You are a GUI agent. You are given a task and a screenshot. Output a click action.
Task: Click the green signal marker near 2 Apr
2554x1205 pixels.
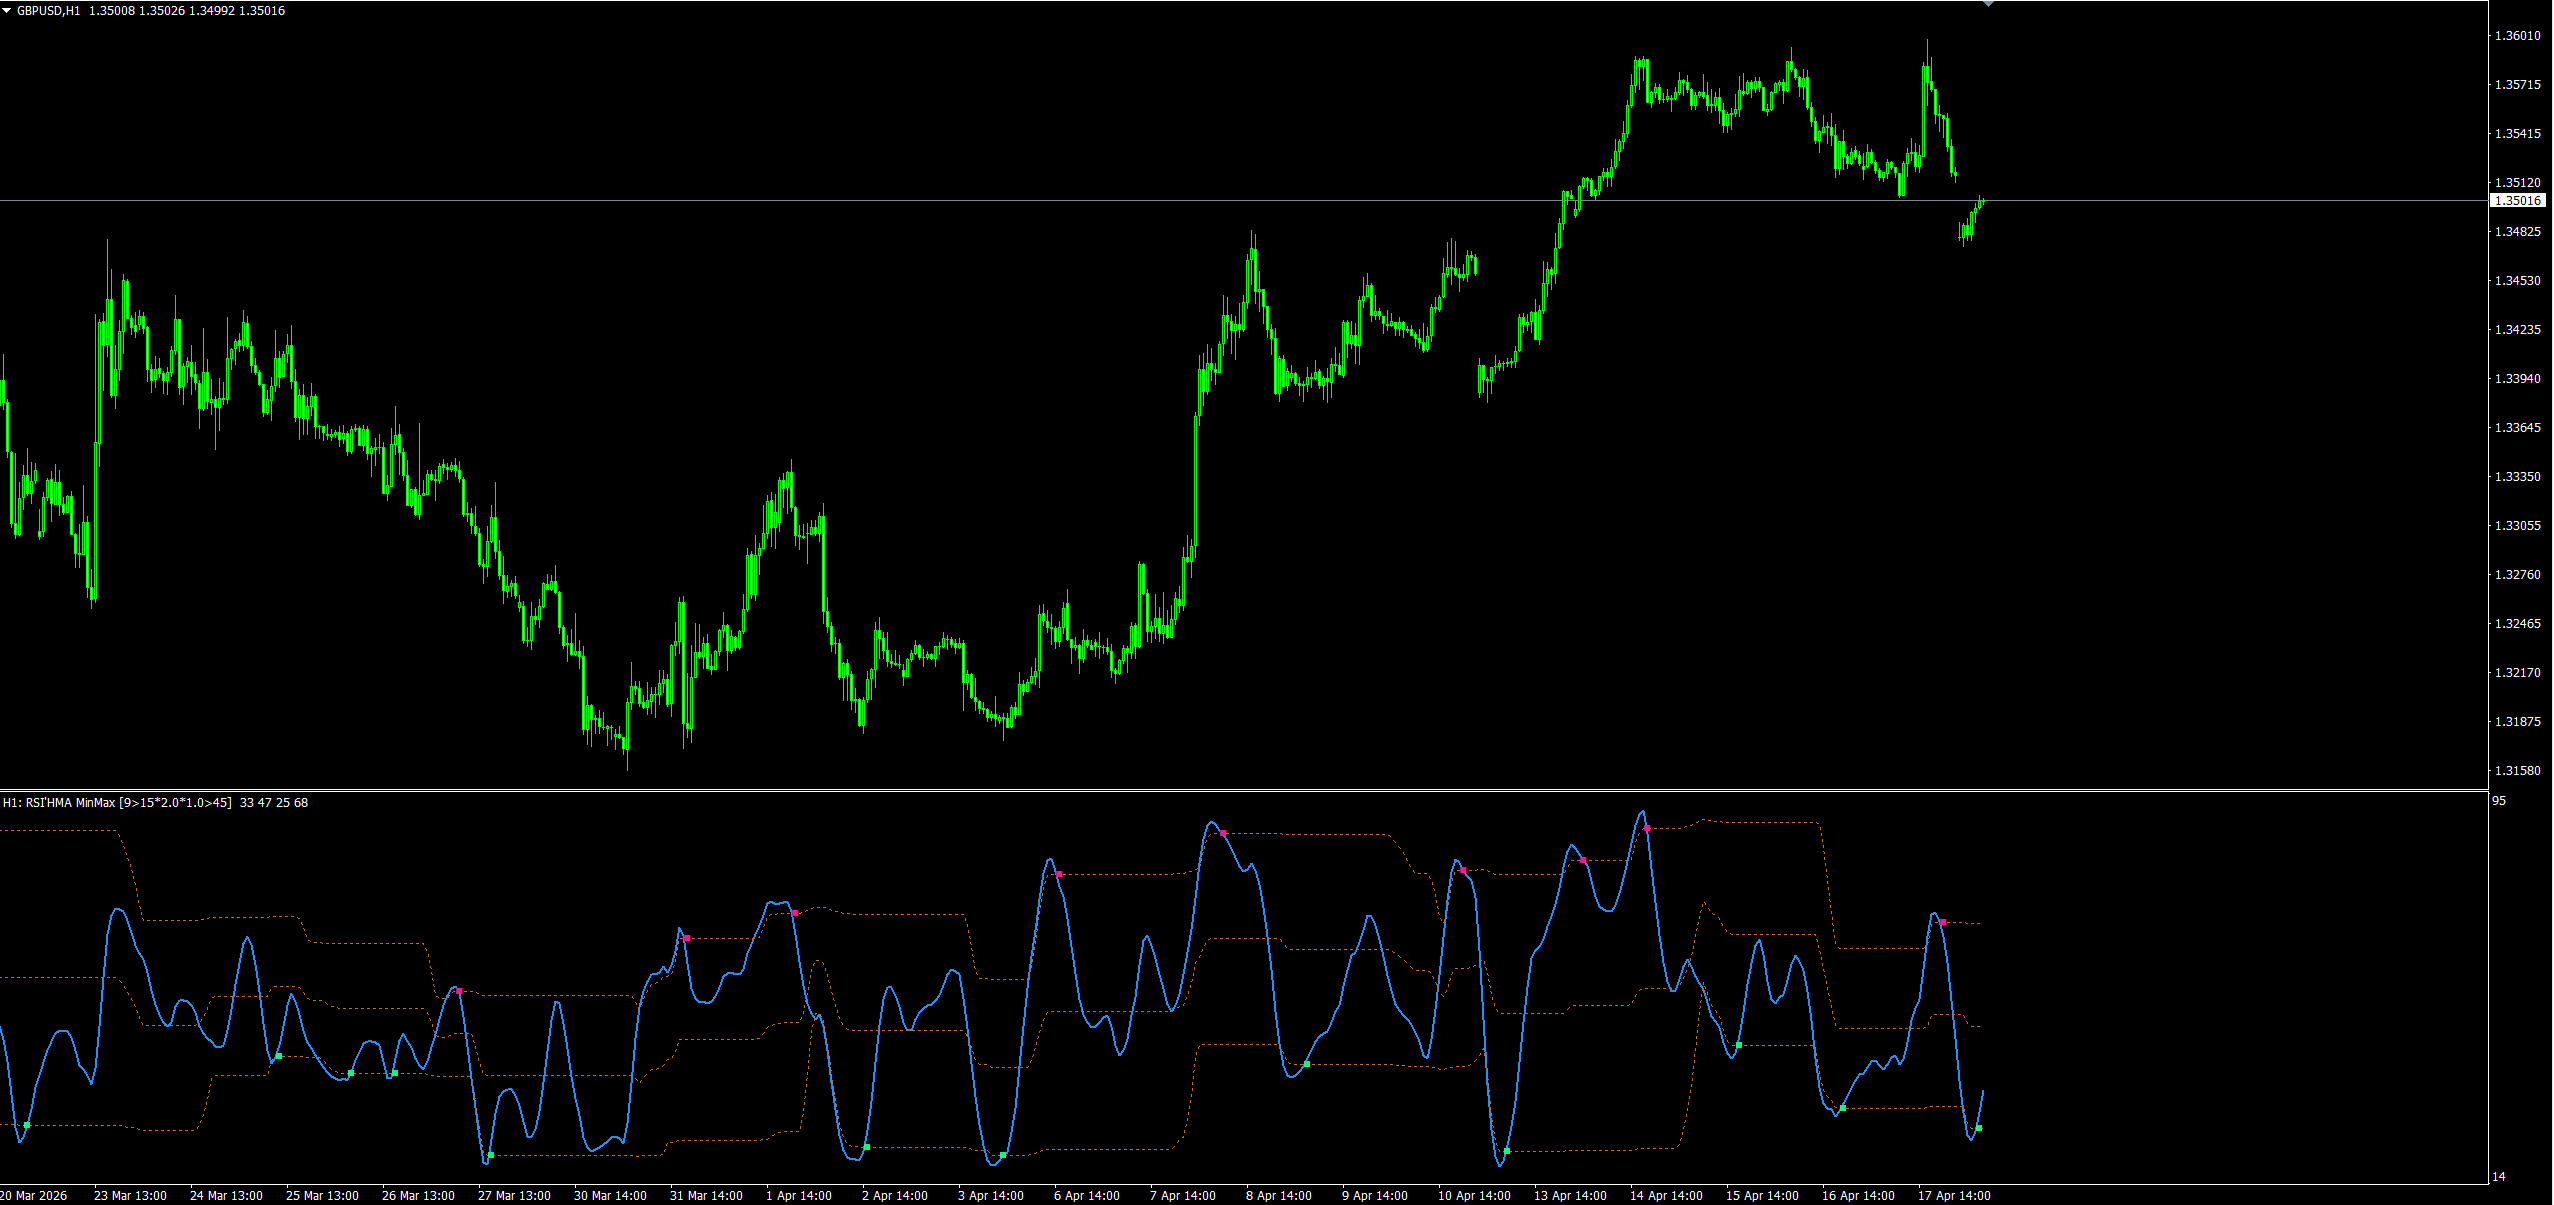point(867,1147)
